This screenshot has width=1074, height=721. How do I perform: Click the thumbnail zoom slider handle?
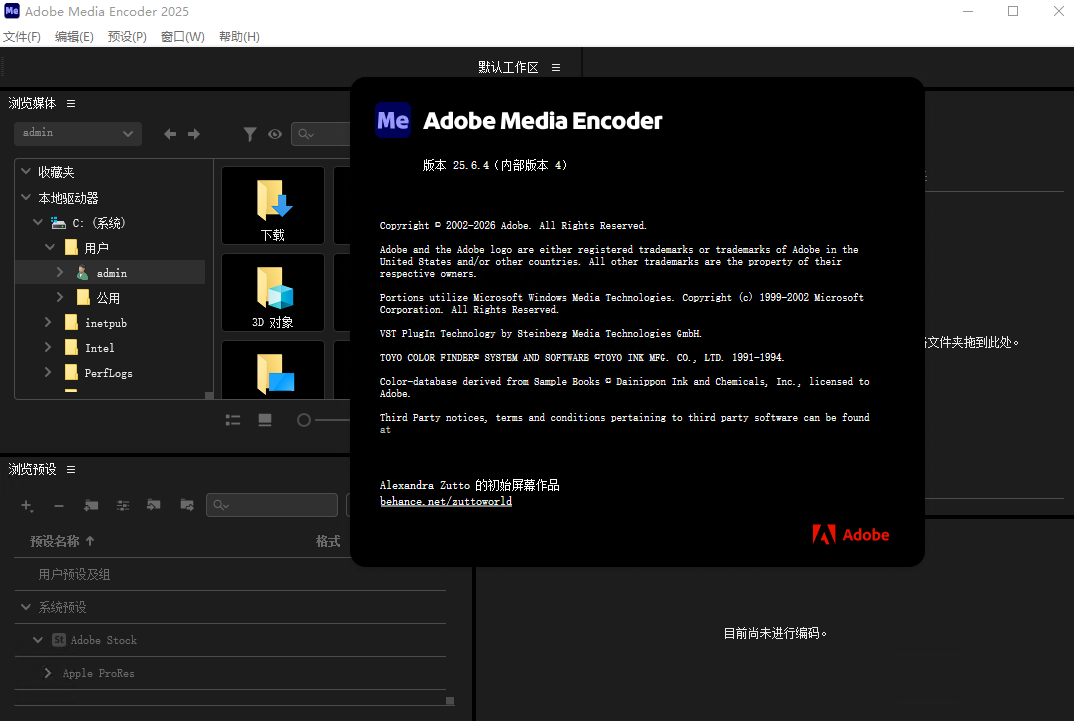[x=303, y=420]
